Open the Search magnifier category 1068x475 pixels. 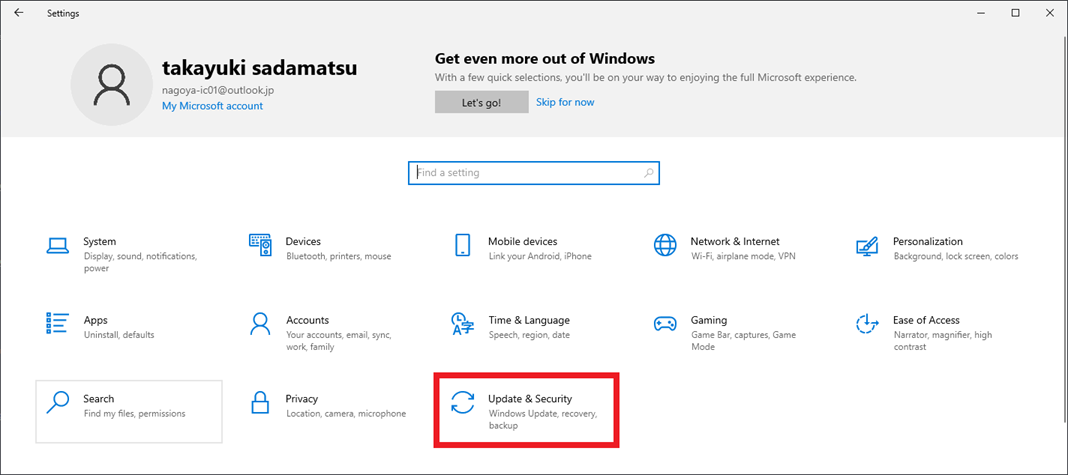129,411
